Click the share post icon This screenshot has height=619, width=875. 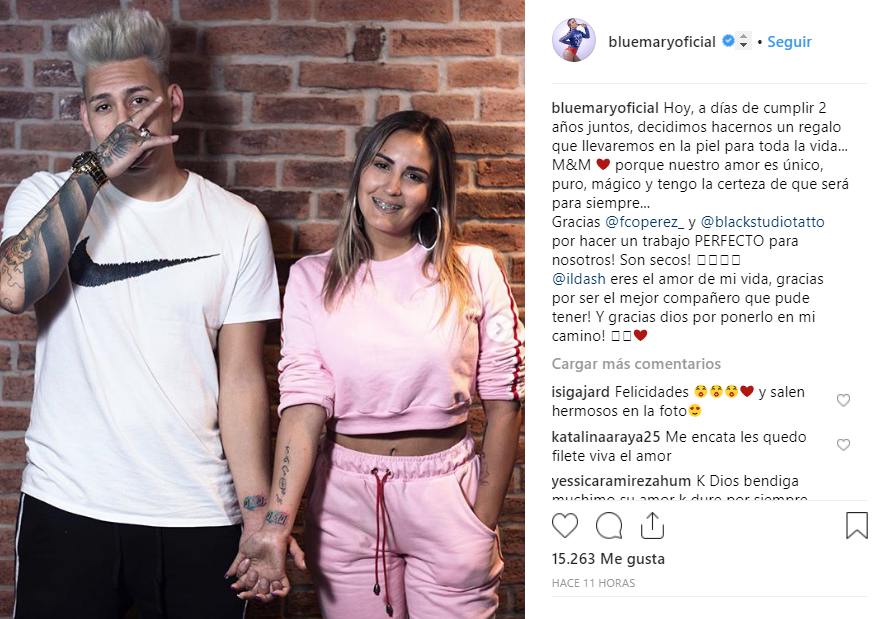coord(652,526)
